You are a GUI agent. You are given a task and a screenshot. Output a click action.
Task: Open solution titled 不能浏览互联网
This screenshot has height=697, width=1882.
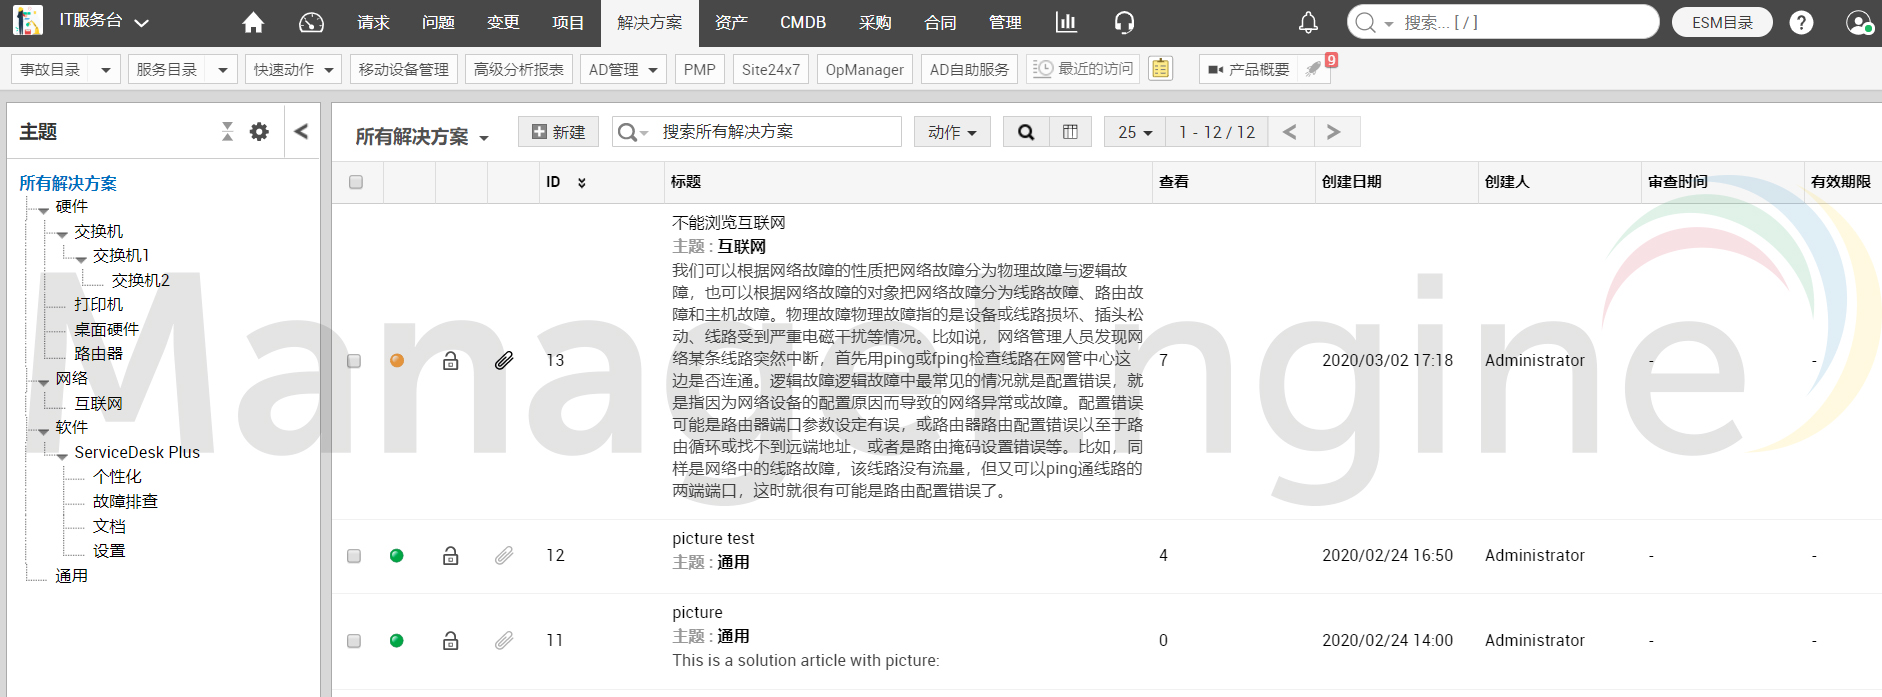tap(729, 222)
